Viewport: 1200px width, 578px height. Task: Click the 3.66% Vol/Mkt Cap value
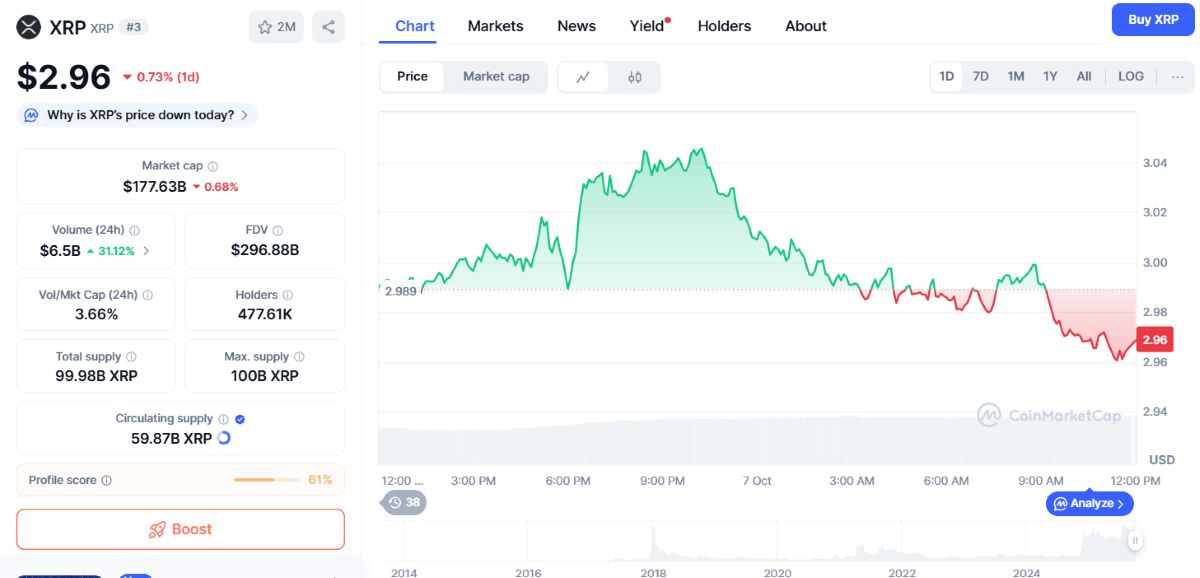[96, 314]
